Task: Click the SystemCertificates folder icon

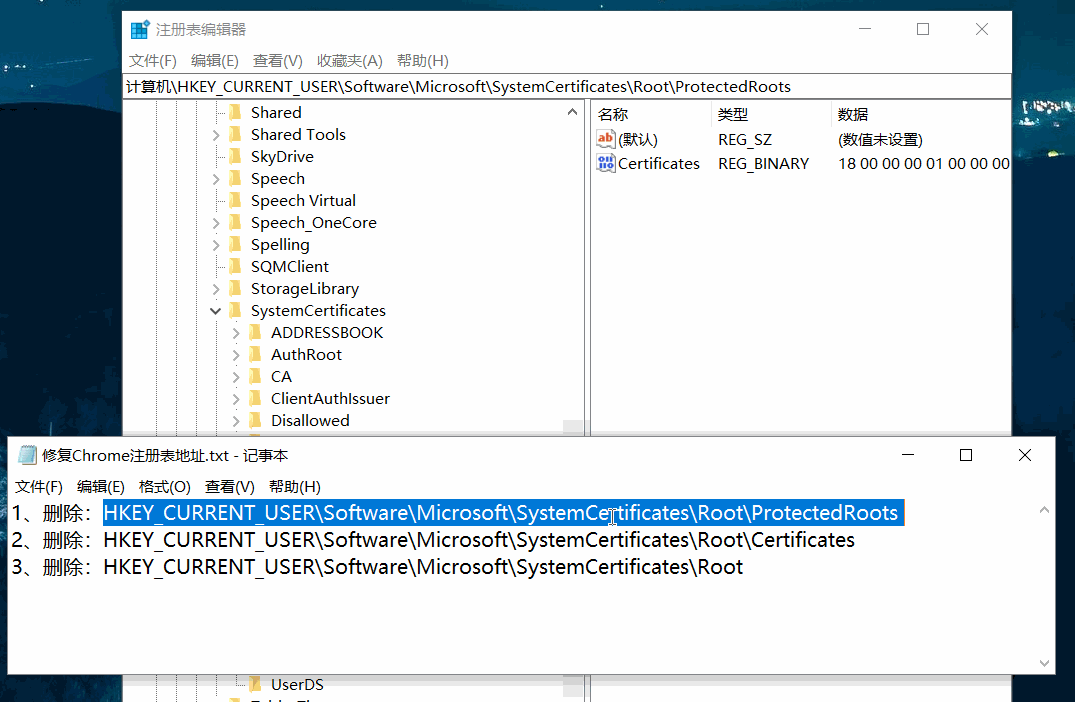Action: [235, 310]
